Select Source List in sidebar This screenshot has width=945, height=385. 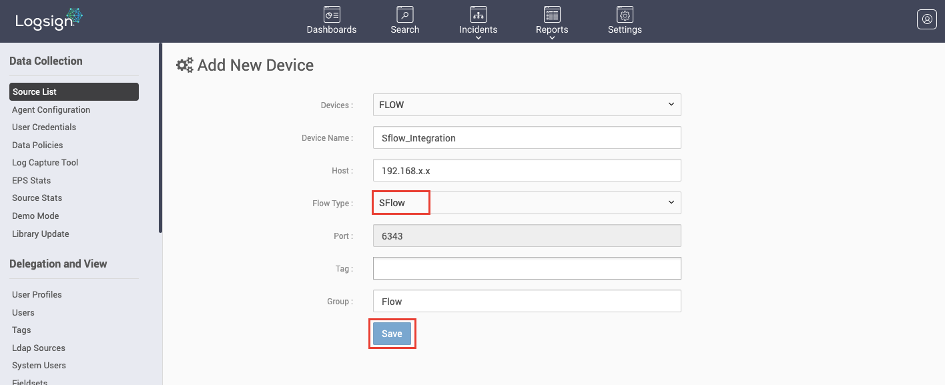click(x=74, y=92)
